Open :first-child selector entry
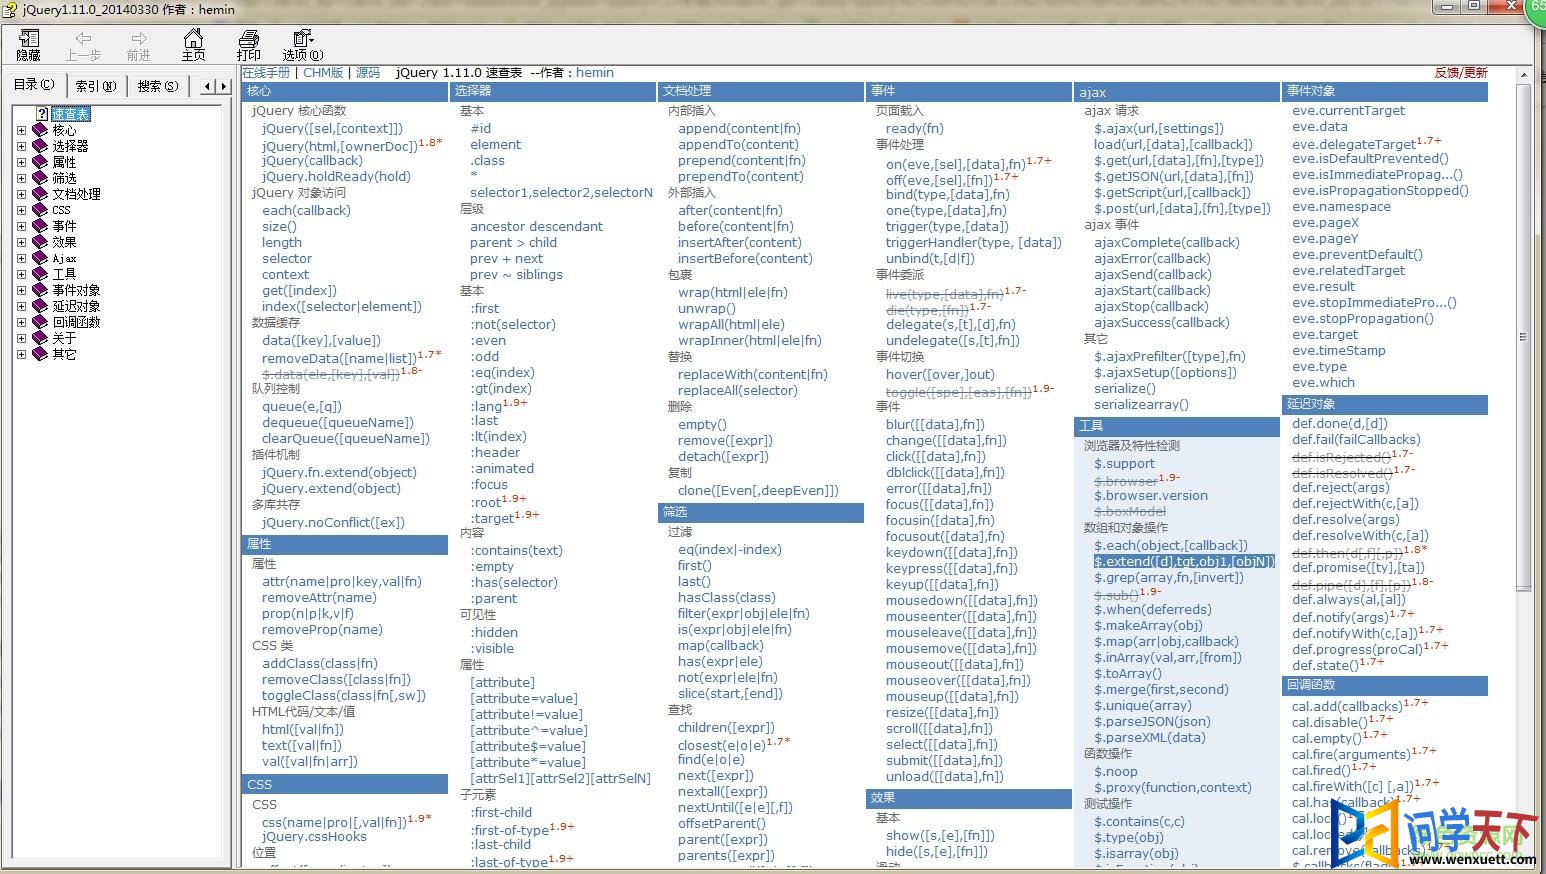 coord(501,812)
